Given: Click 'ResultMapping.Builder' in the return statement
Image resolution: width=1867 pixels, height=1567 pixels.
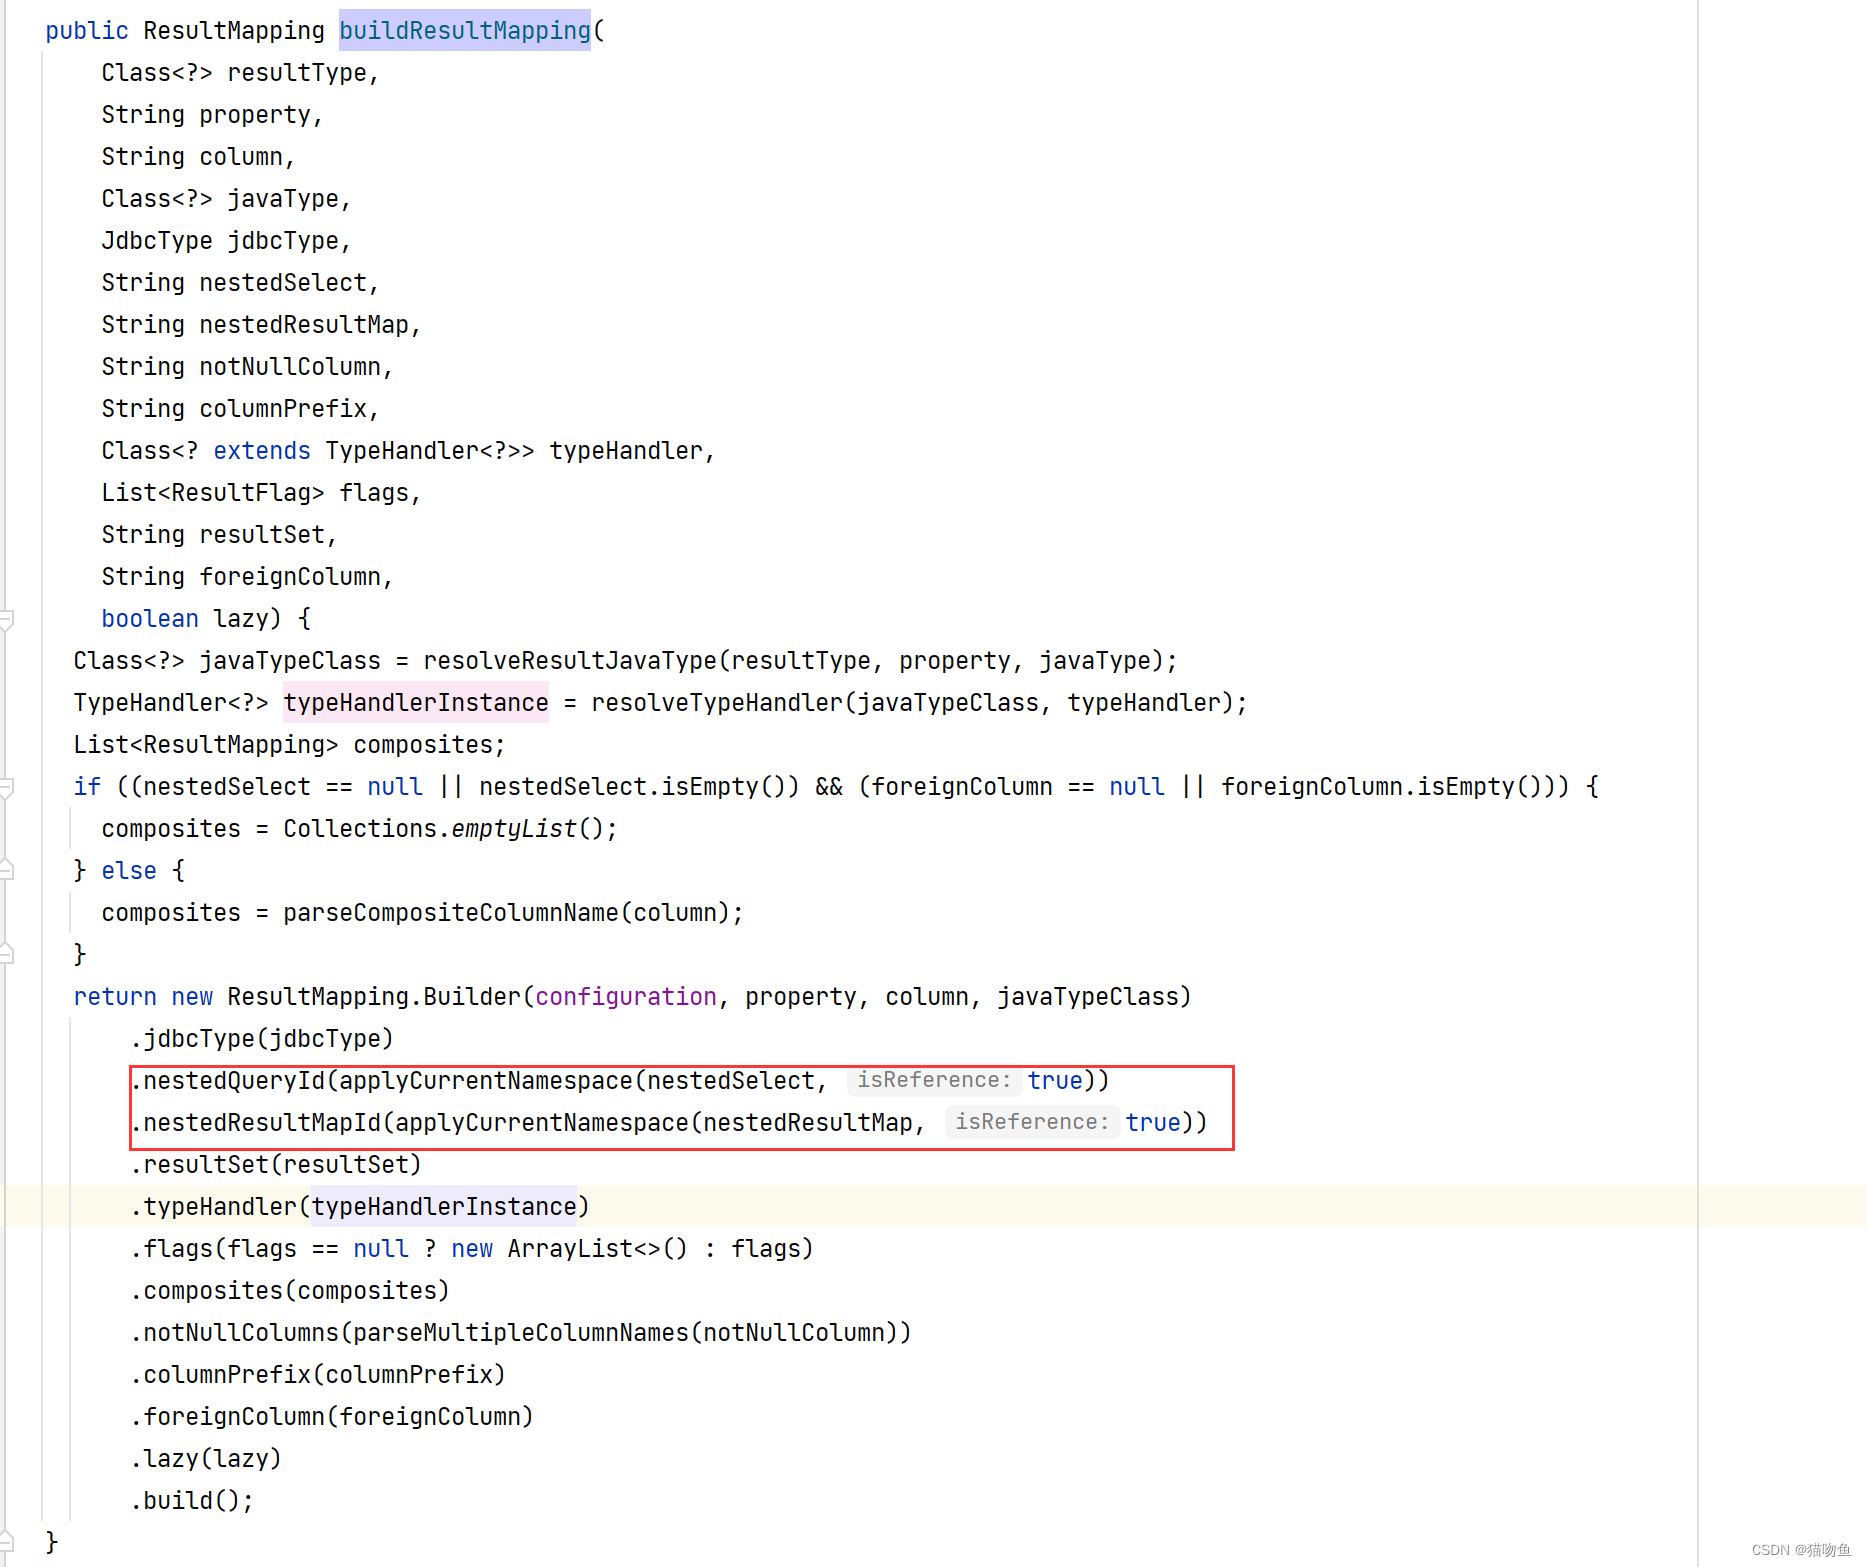Looking at the screenshot, I should tap(374, 997).
